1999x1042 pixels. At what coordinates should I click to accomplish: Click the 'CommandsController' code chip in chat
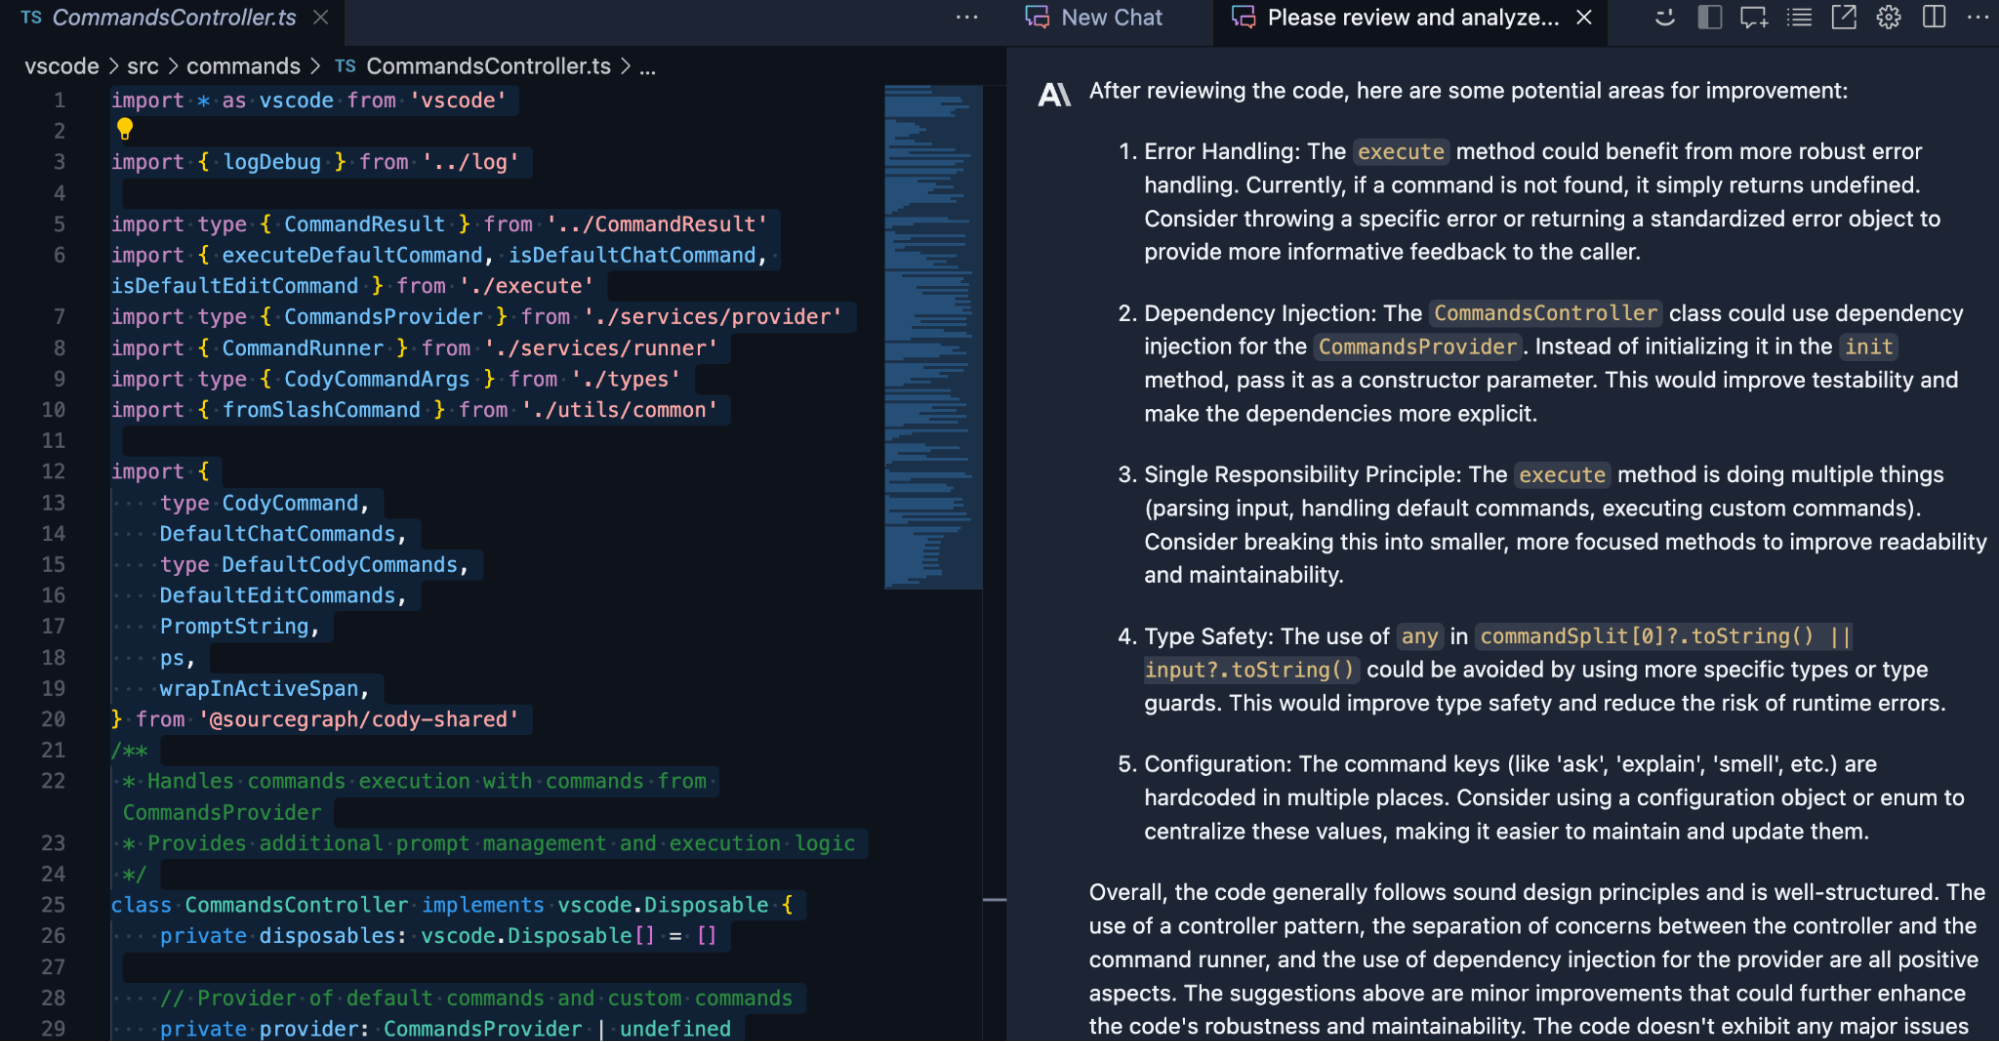(x=1546, y=313)
